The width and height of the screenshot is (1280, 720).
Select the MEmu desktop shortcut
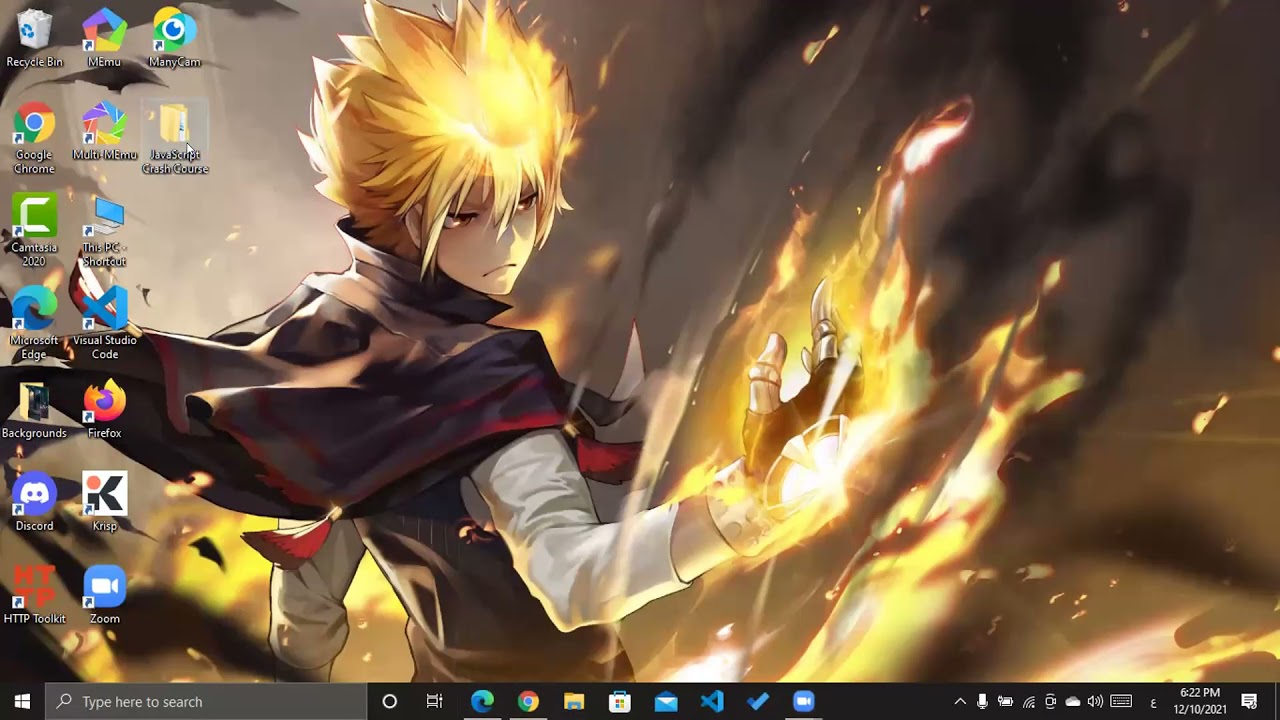click(104, 39)
